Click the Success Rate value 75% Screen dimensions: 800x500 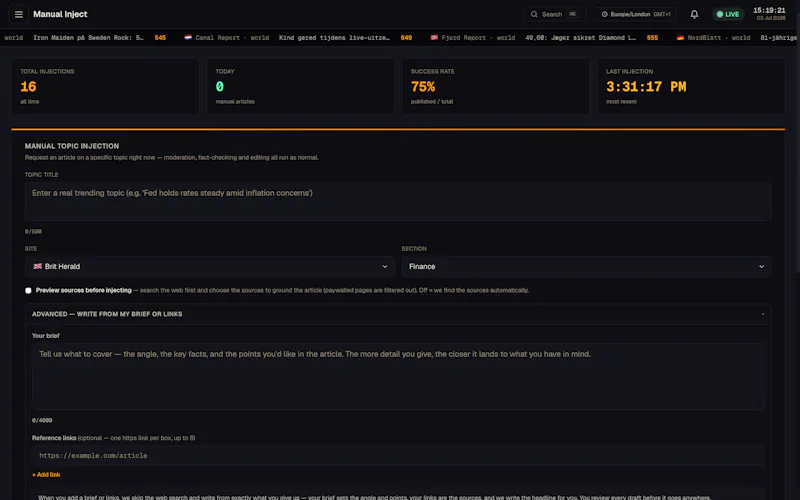423,87
